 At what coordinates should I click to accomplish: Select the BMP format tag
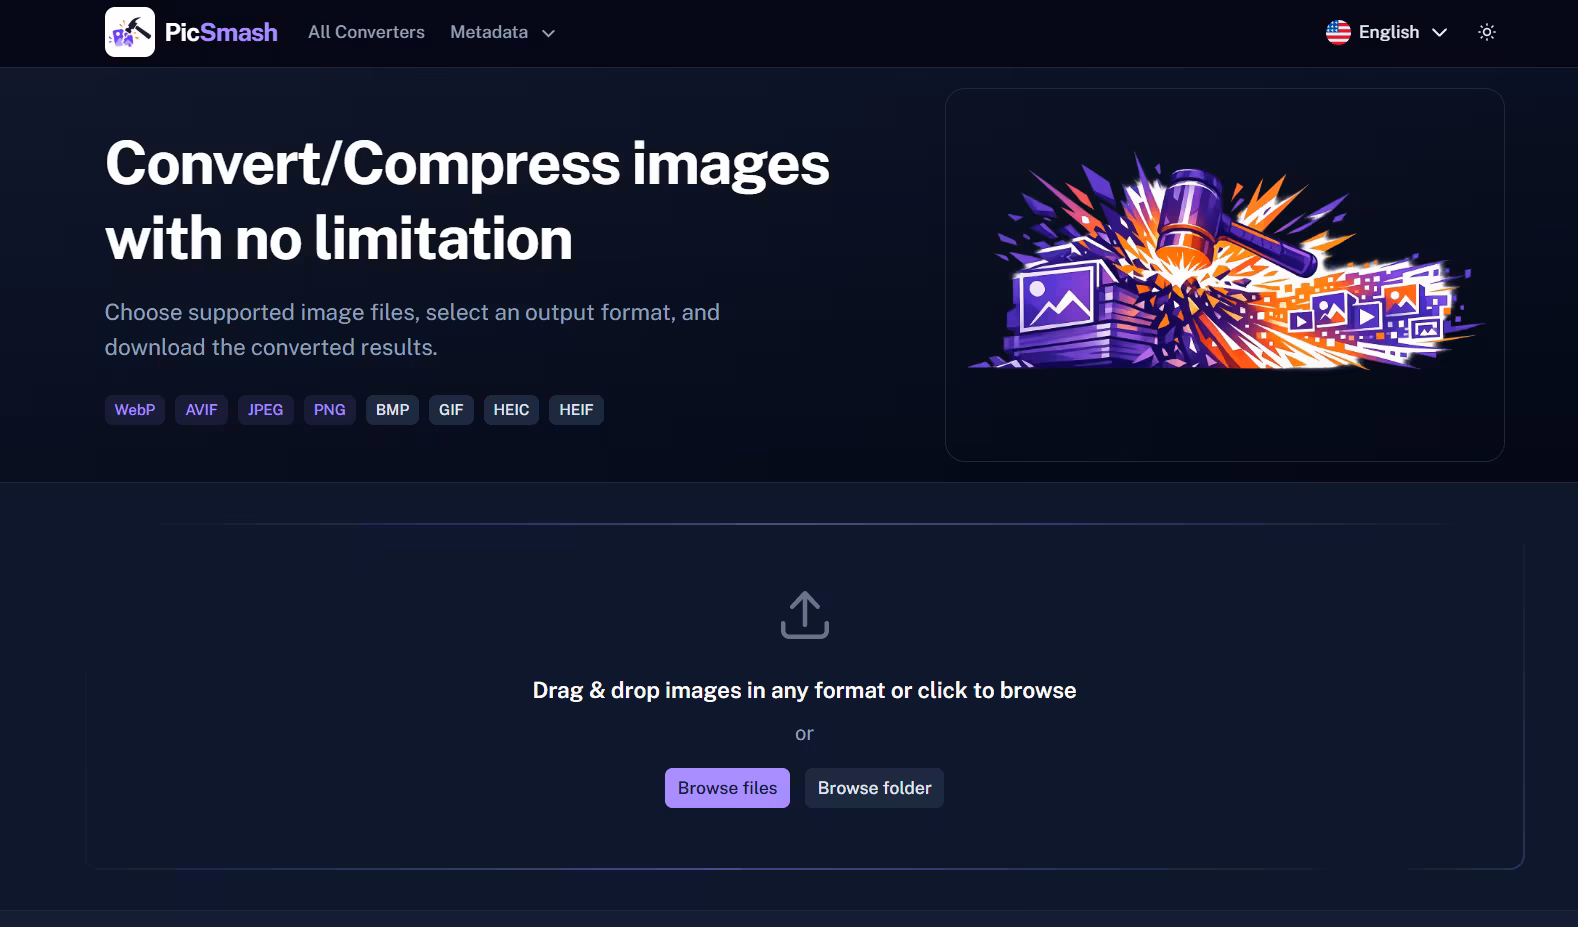392,410
